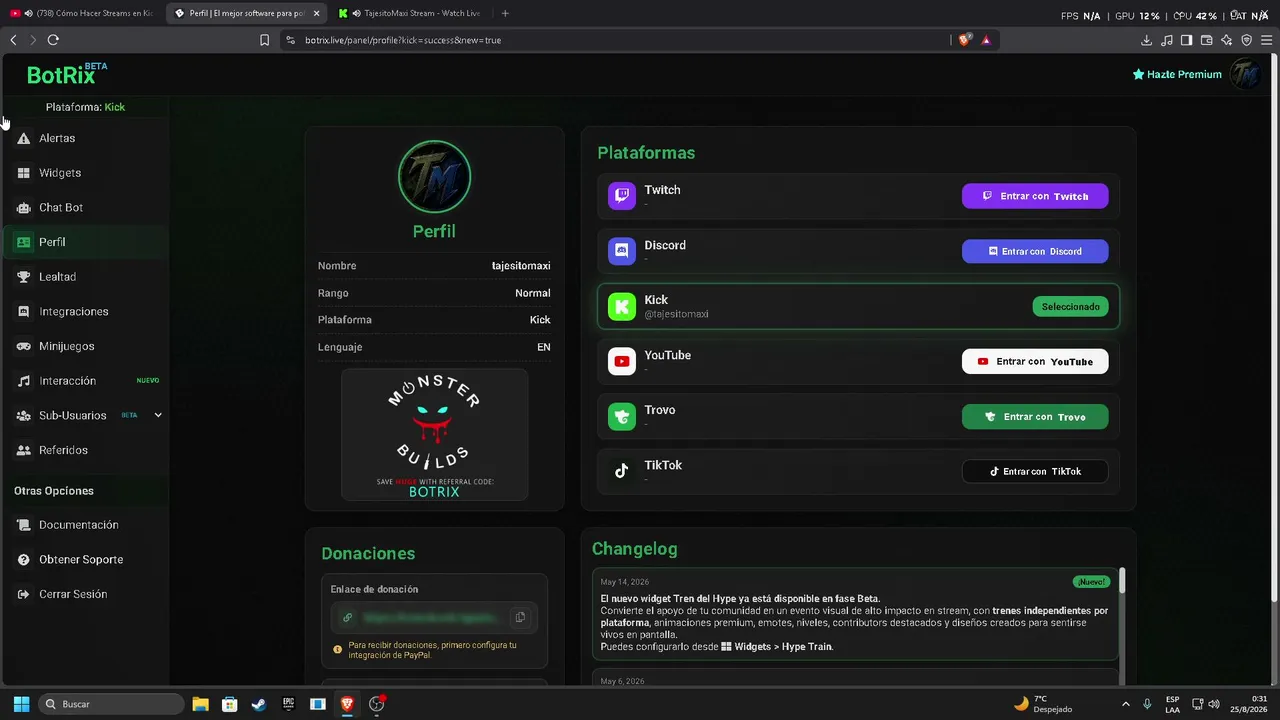Click the Perfil card icon in the sidebar
1280x720 pixels.
[24, 242]
